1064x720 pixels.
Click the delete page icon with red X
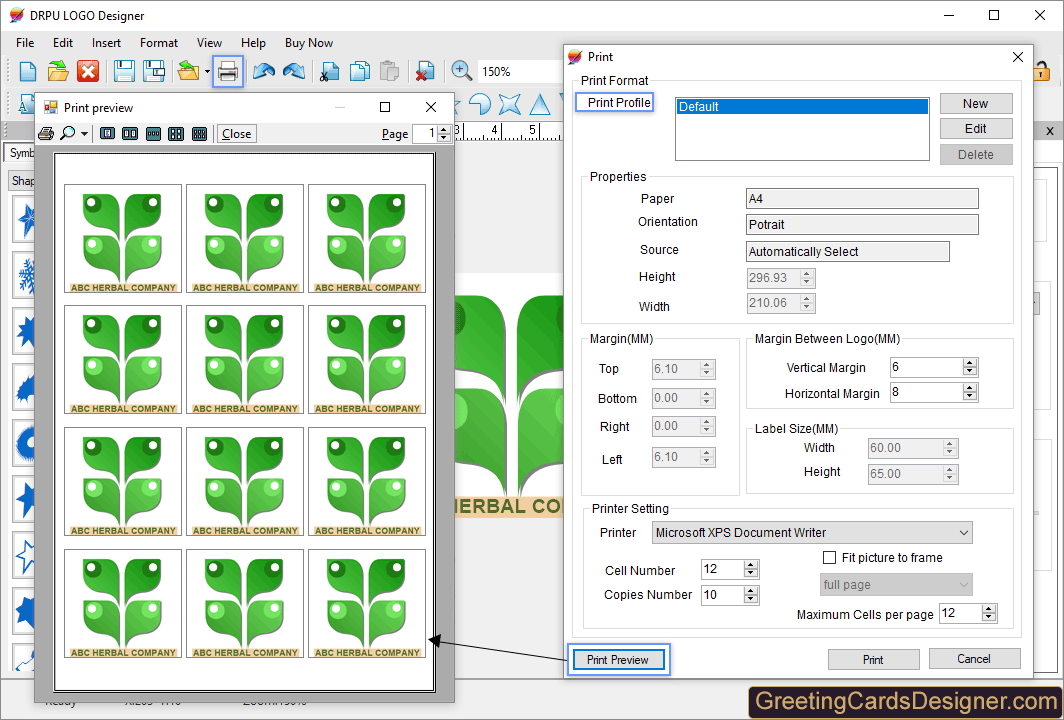coord(425,71)
